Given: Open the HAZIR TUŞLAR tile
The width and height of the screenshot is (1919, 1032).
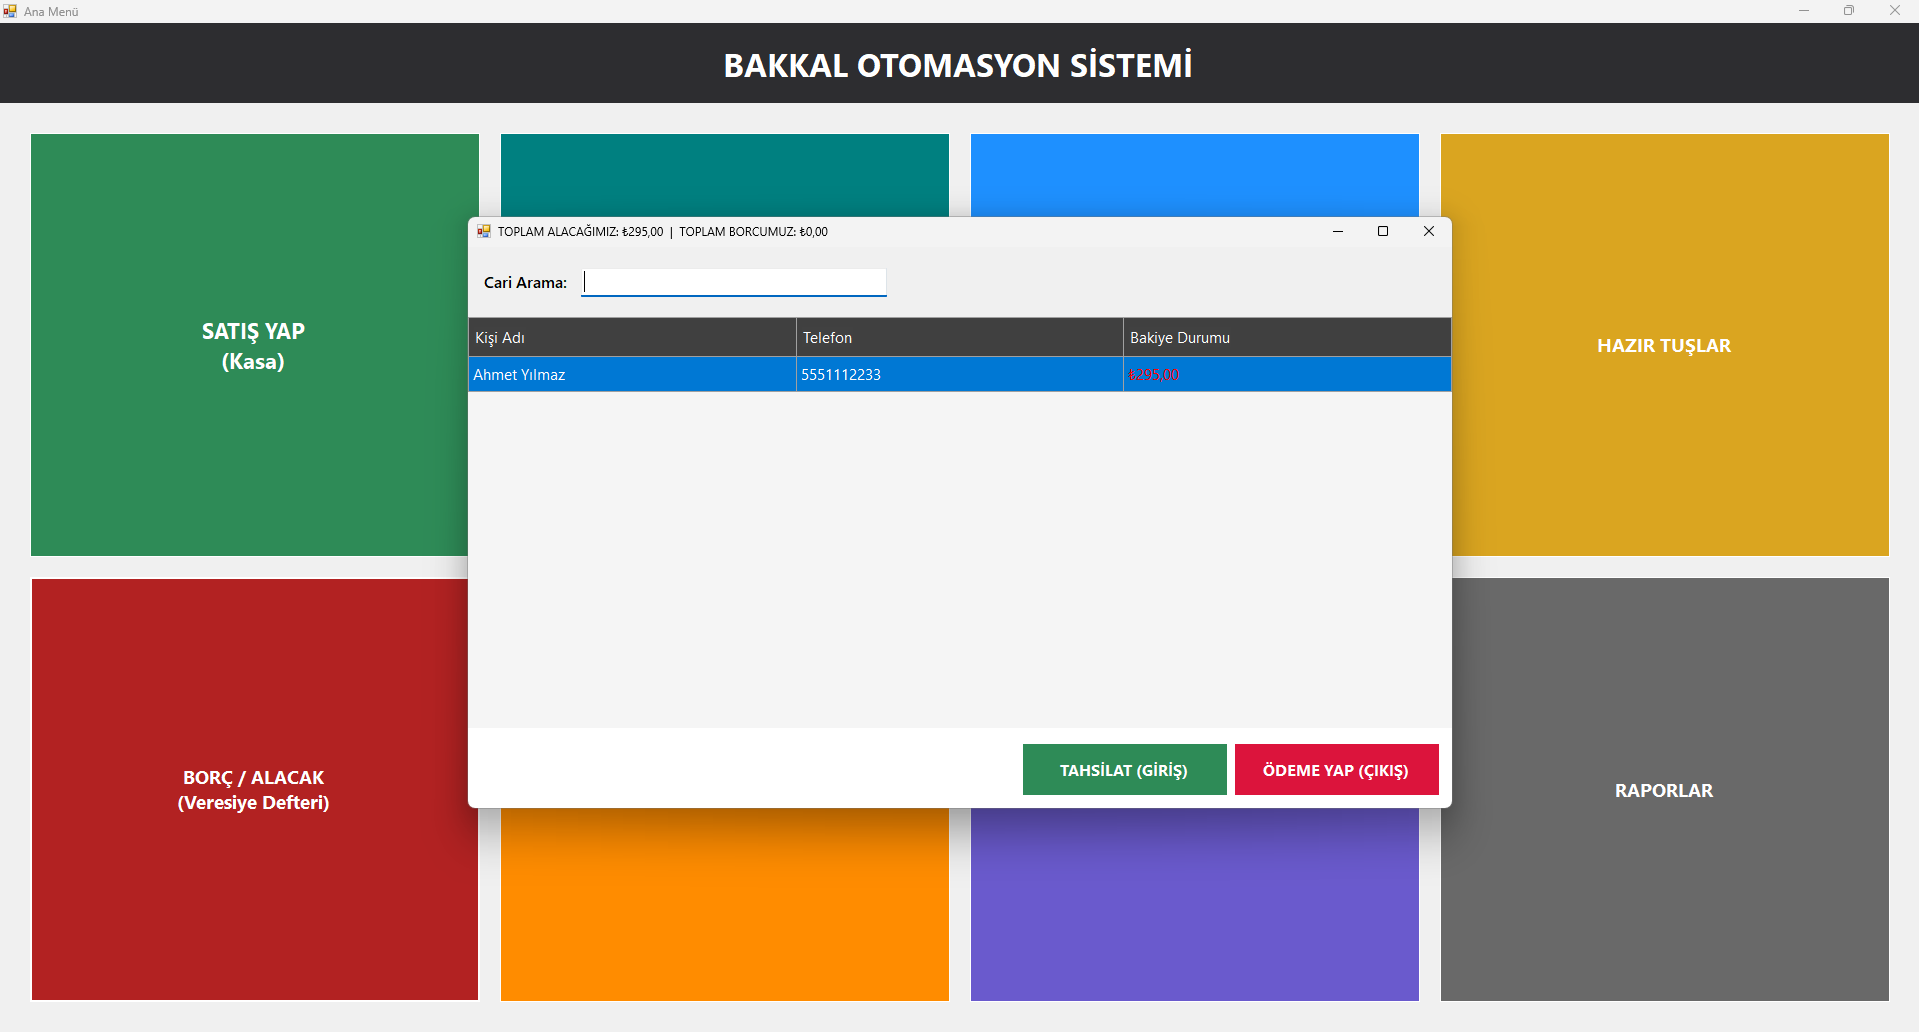Looking at the screenshot, I should (1664, 345).
